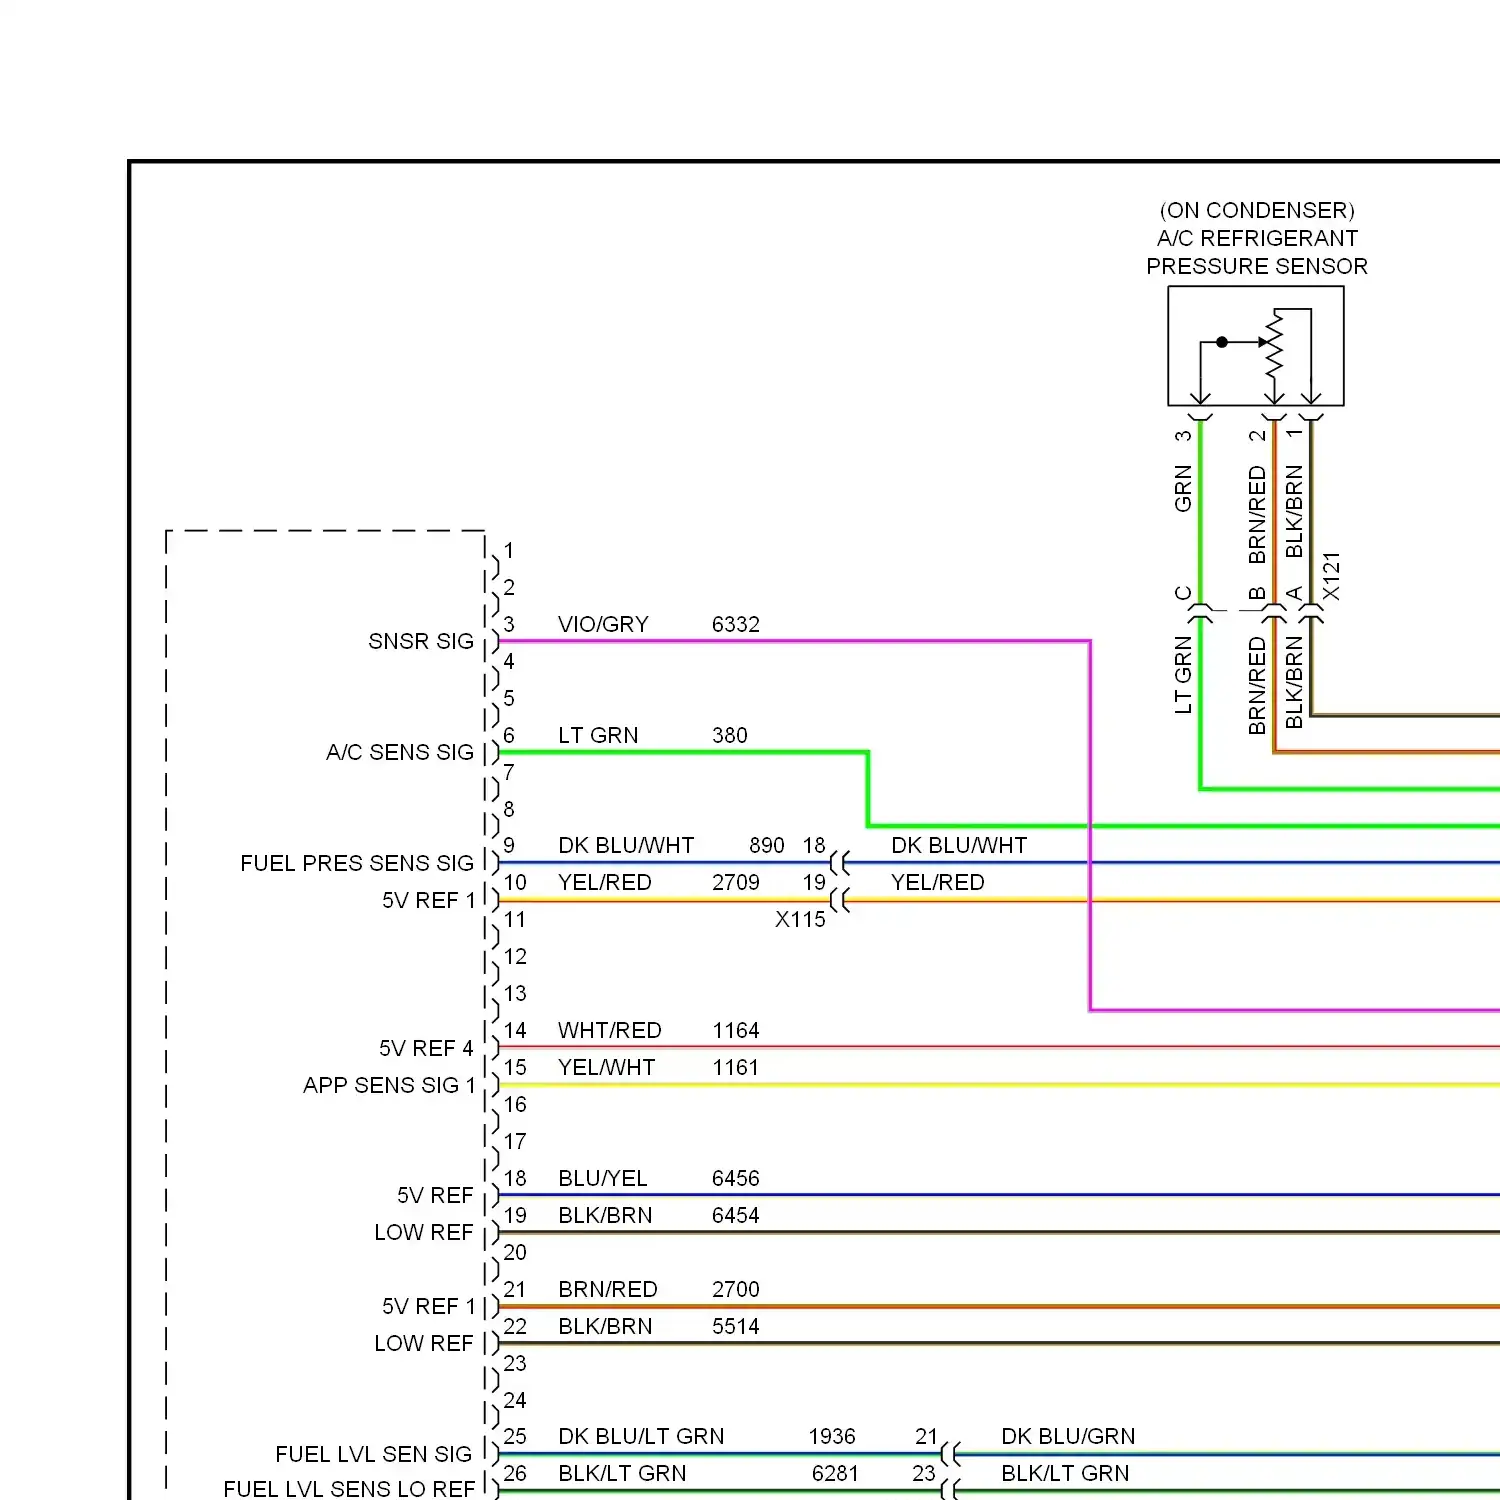1500x1500 pixels.
Task: Click the "FUEL LVL SEN SIG" label
Action: (373, 1454)
